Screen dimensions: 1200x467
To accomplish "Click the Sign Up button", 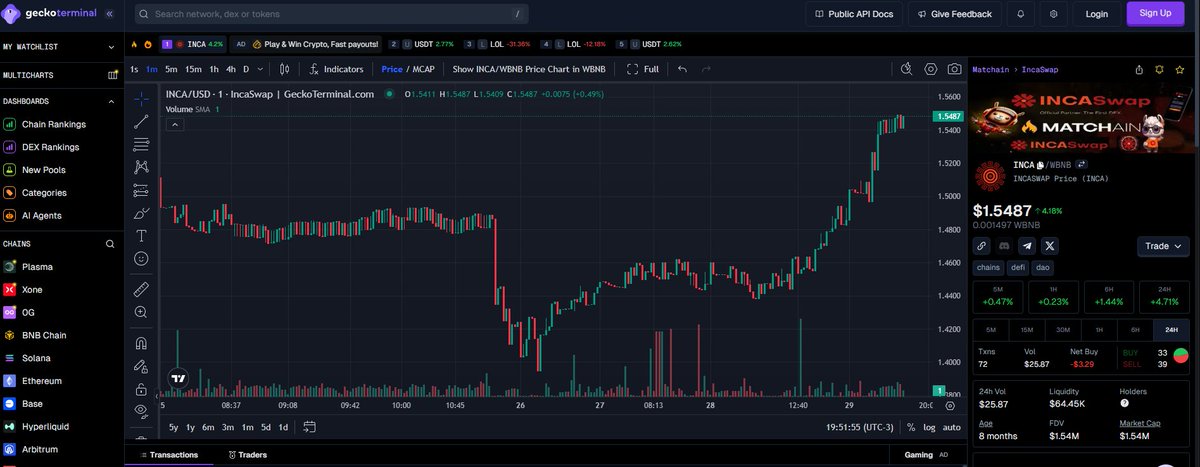I will pyautogui.click(x=1155, y=13).
